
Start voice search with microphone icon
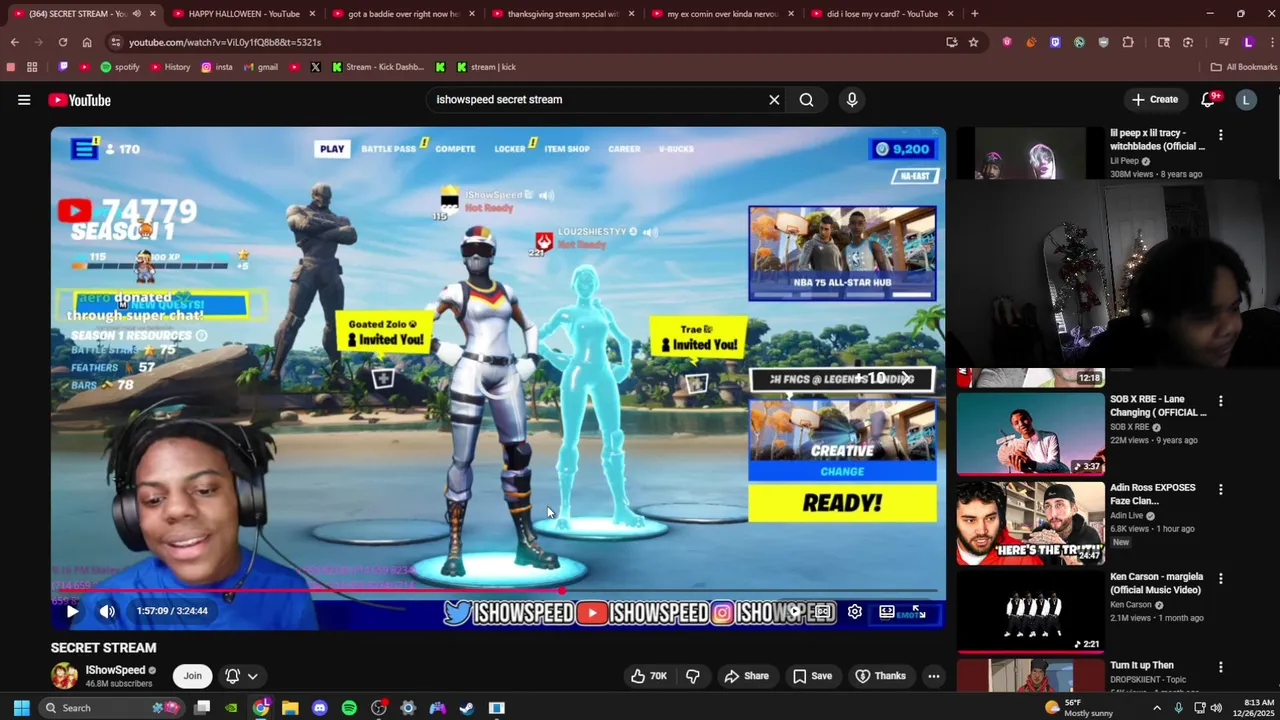[852, 100]
